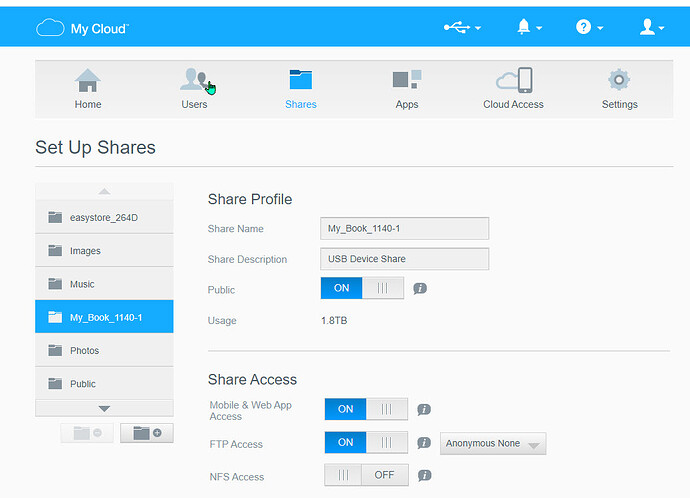Select the My_Book_1140-1 share

coord(104,317)
